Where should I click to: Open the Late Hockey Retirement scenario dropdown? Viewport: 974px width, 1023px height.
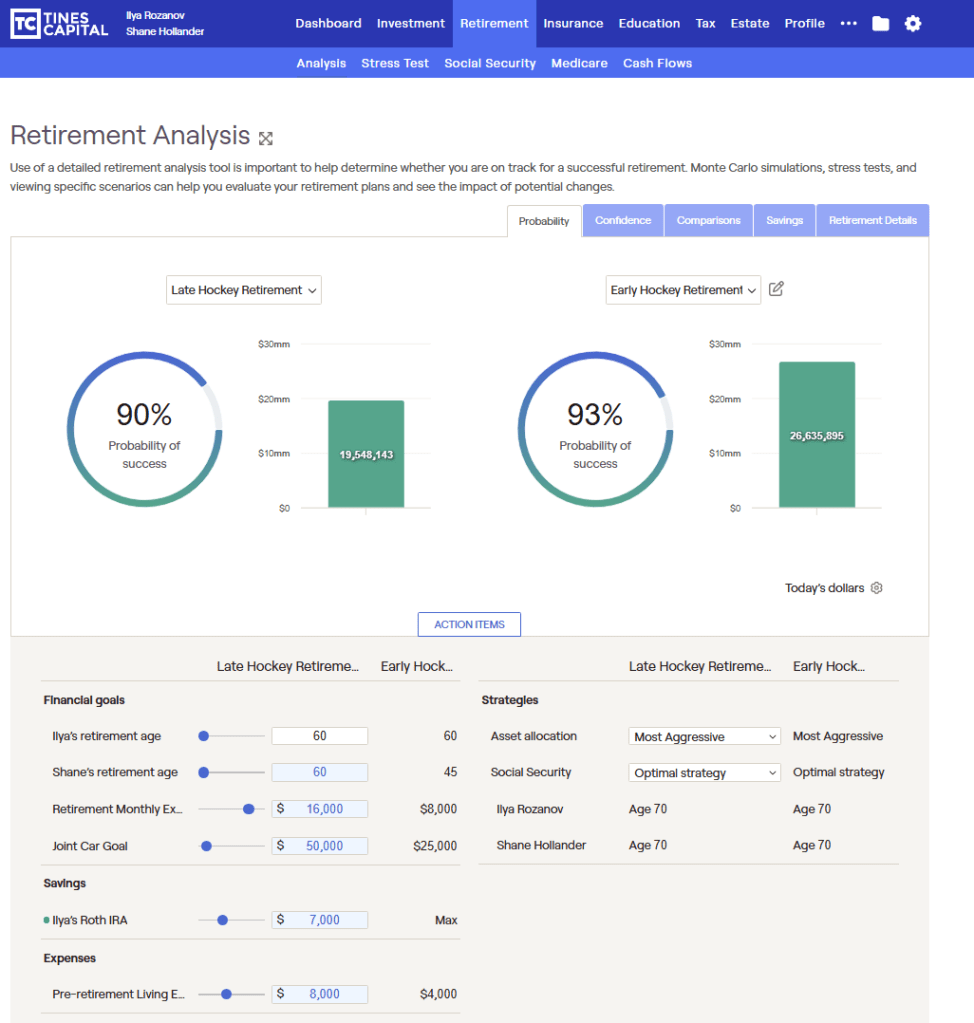coord(244,290)
